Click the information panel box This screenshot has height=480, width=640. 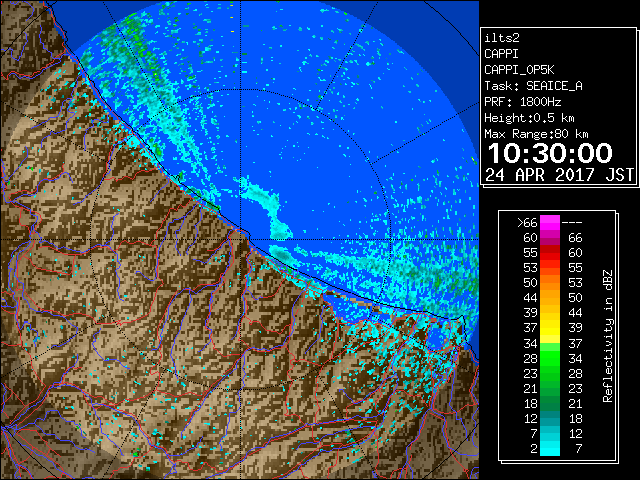[x=558, y=107]
